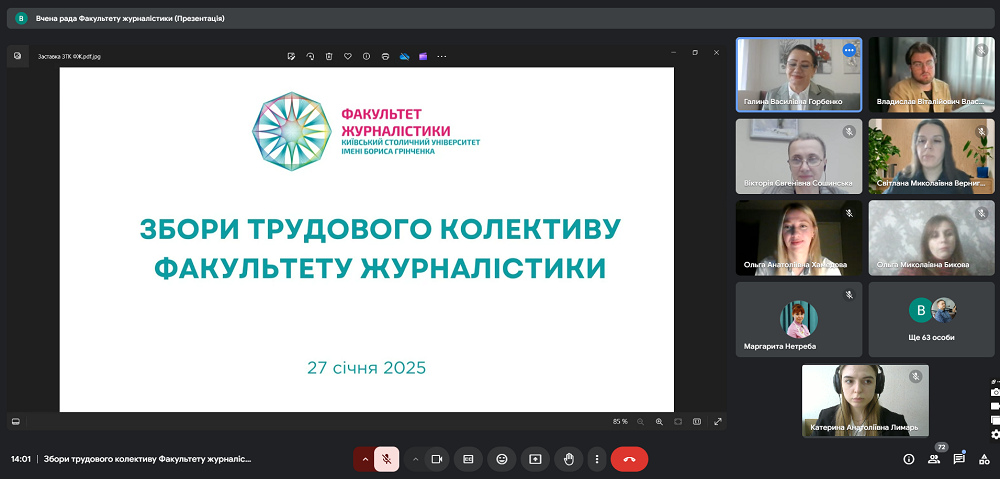Image resolution: width=1000 pixels, height=479 pixels.
Task: Open the chat panel icon
Action: click(959, 459)
